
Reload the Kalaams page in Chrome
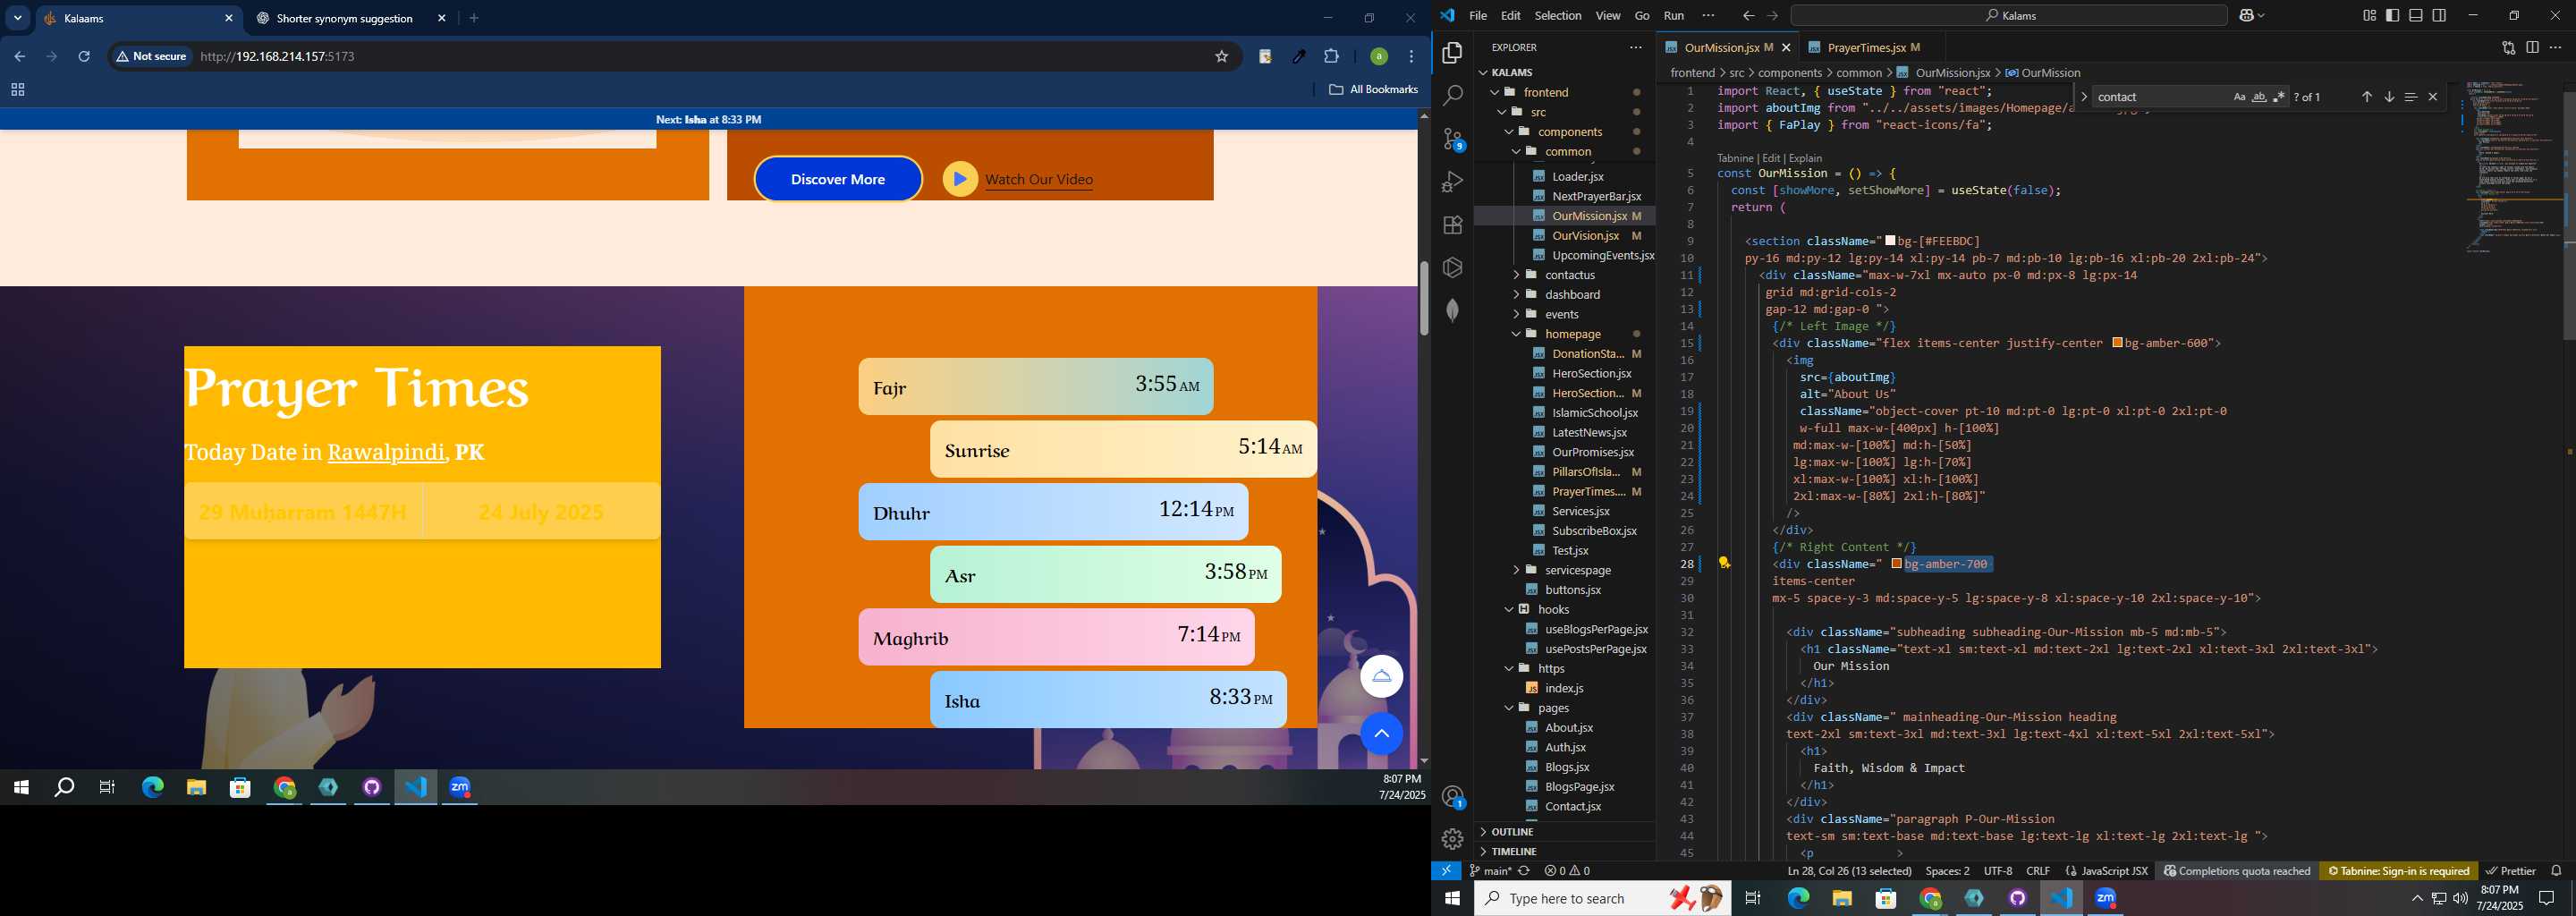point(84,57)
